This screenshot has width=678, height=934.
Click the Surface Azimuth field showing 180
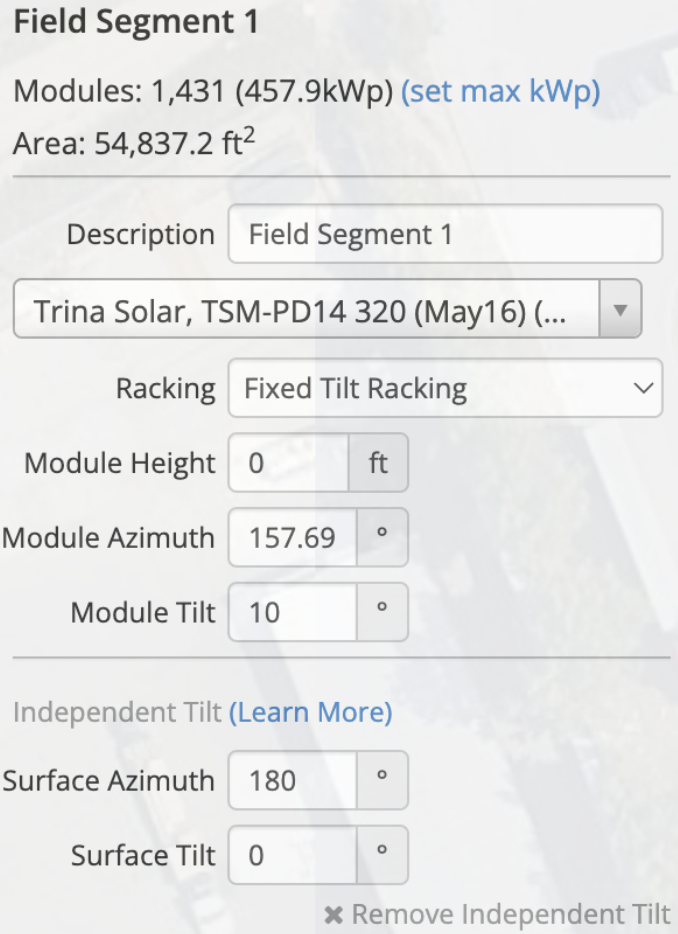[x=292, y=780]
